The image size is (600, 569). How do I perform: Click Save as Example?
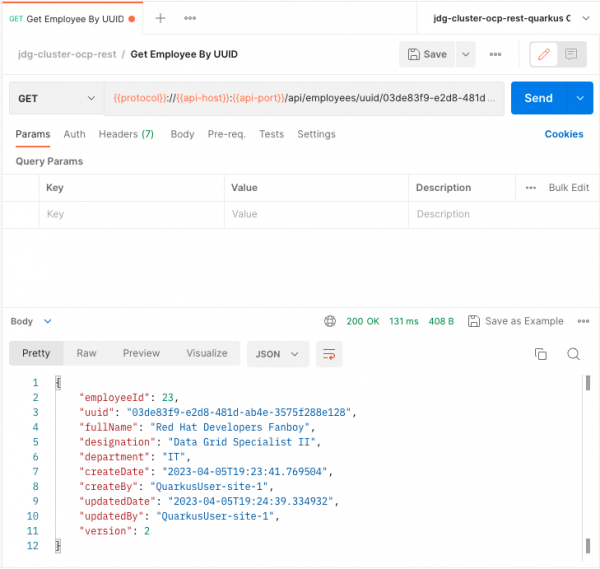tap(515, 321)
